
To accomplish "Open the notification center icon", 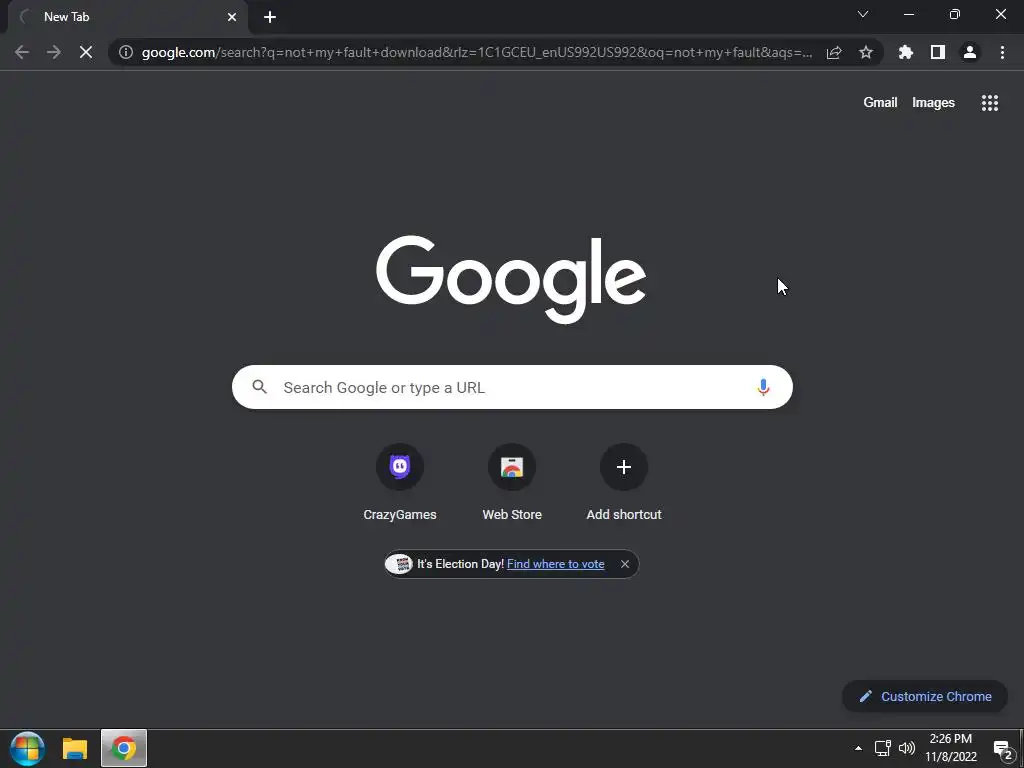I will coord(1002,749).
